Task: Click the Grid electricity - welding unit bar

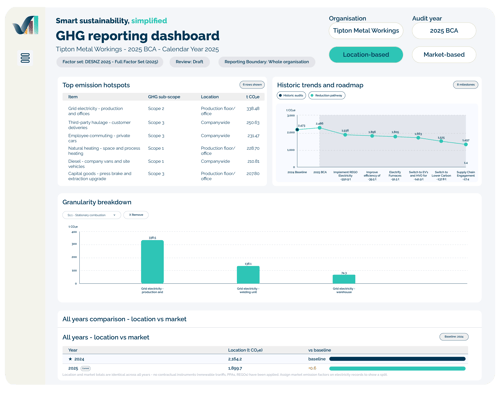Action: click(x=248, y=275)
